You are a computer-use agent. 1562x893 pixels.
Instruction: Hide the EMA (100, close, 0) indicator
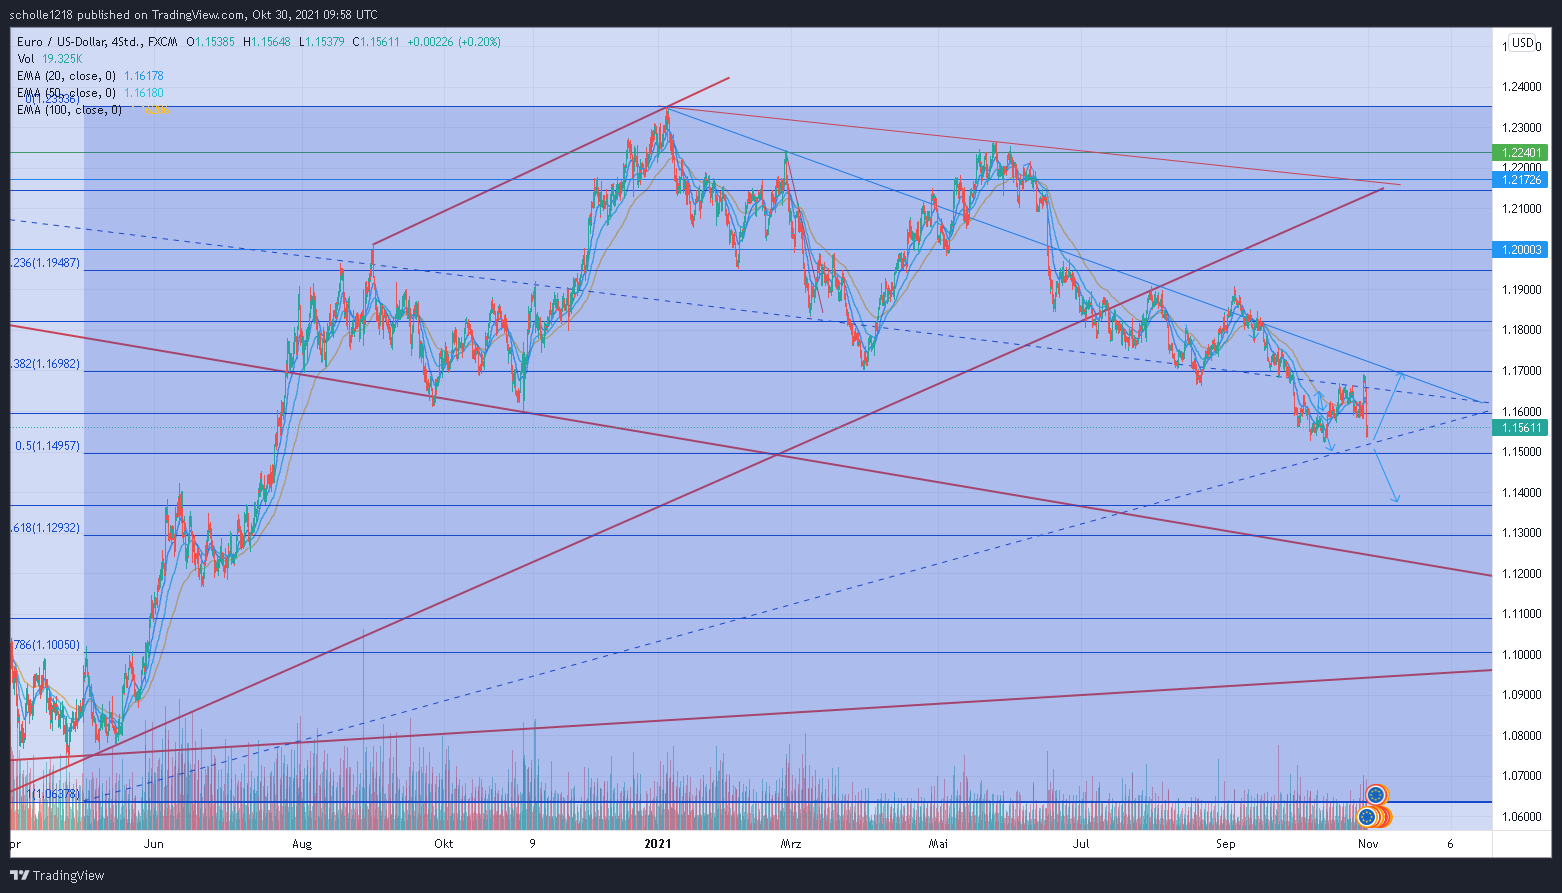click(x=67, y=110)
